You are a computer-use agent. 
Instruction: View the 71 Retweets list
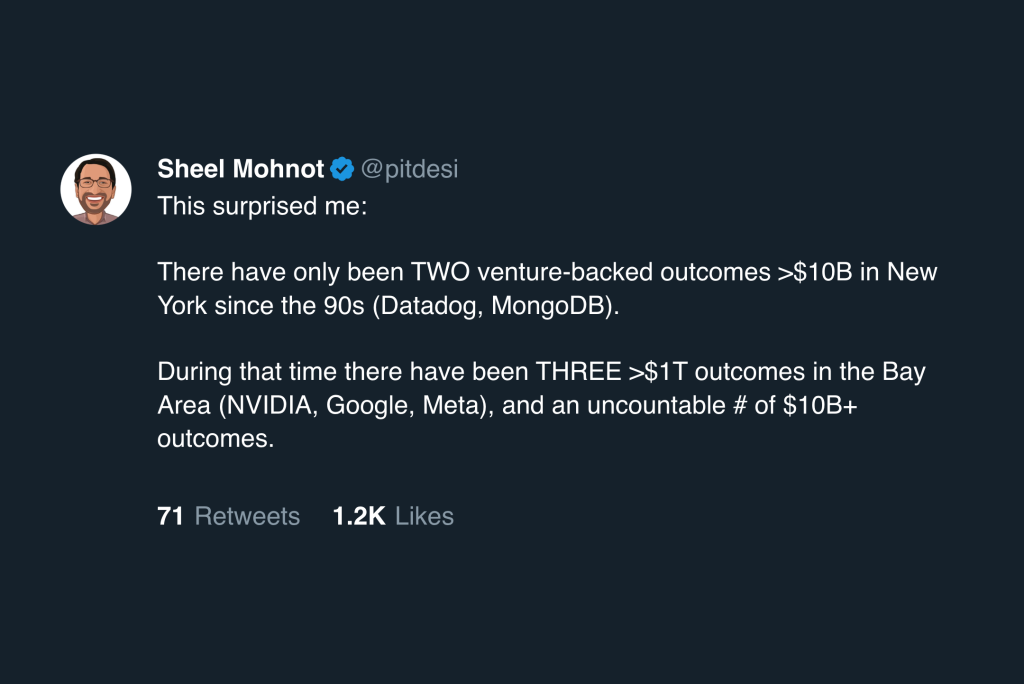pos(228,516)
